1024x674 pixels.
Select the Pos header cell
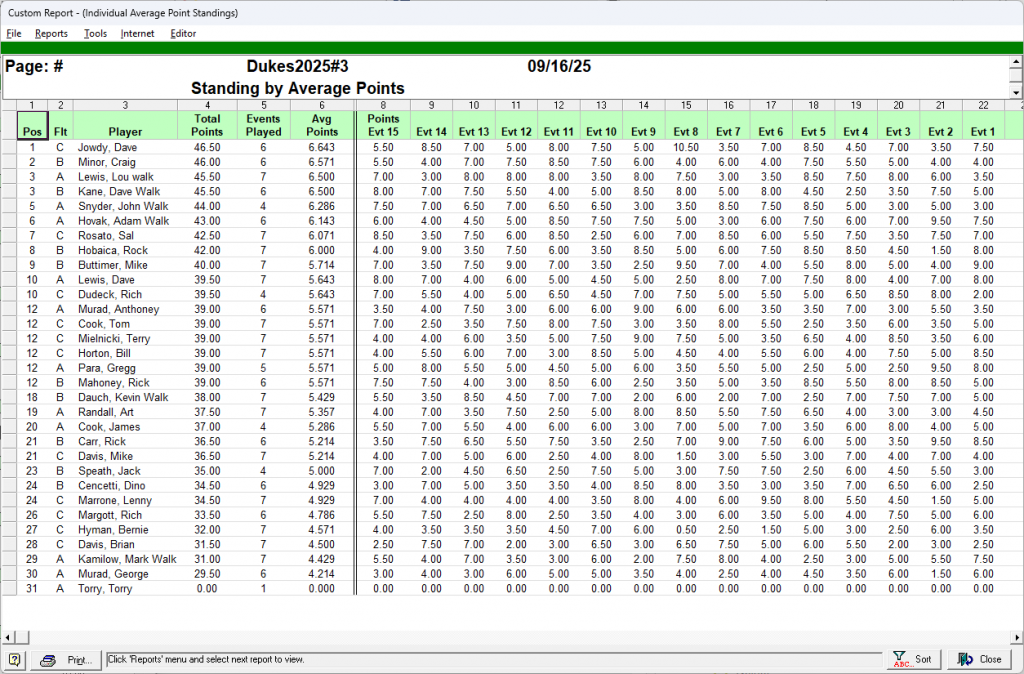pyautogui.click(x=32, y=131)
